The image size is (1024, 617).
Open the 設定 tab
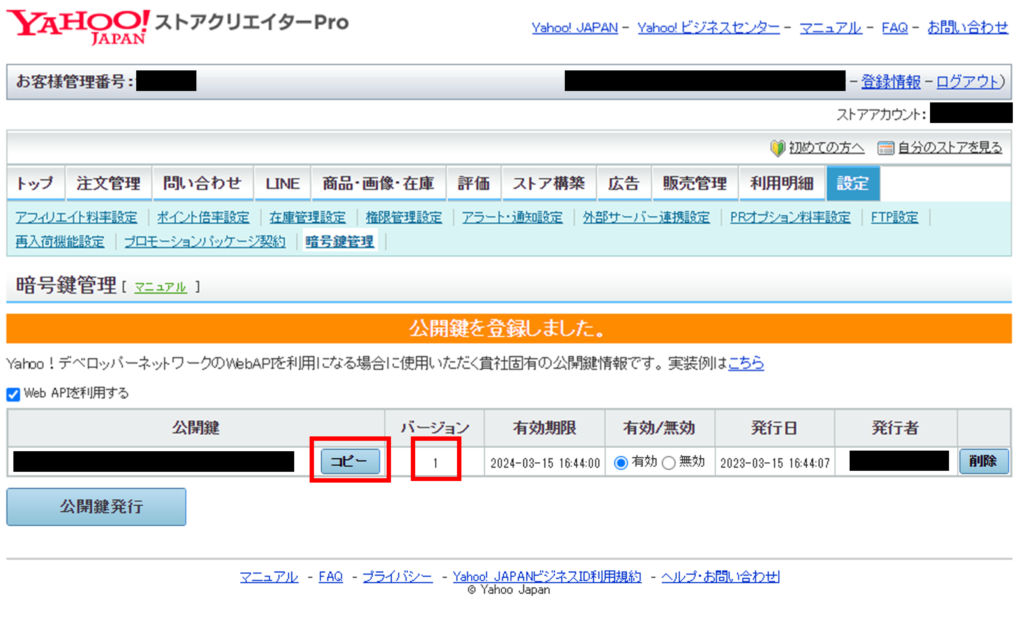coord(853,184)
